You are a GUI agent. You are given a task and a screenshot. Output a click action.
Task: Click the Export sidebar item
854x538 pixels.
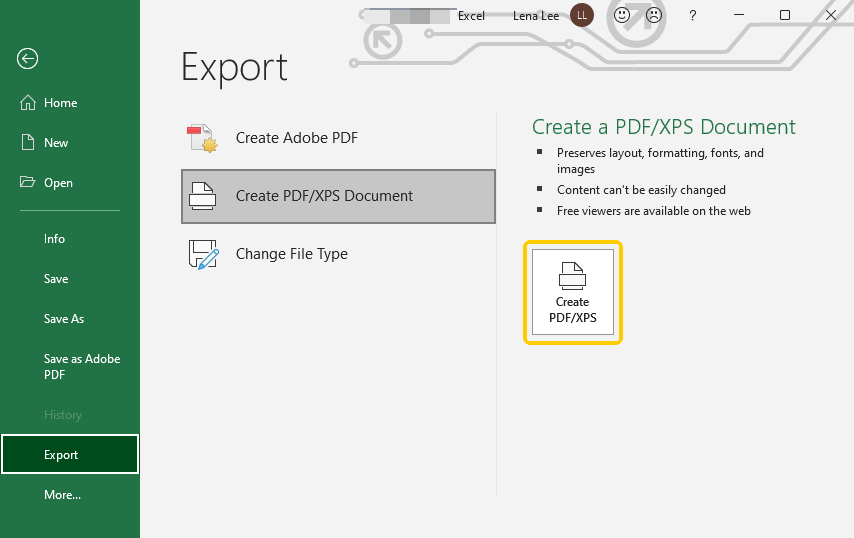pos(70,454)
